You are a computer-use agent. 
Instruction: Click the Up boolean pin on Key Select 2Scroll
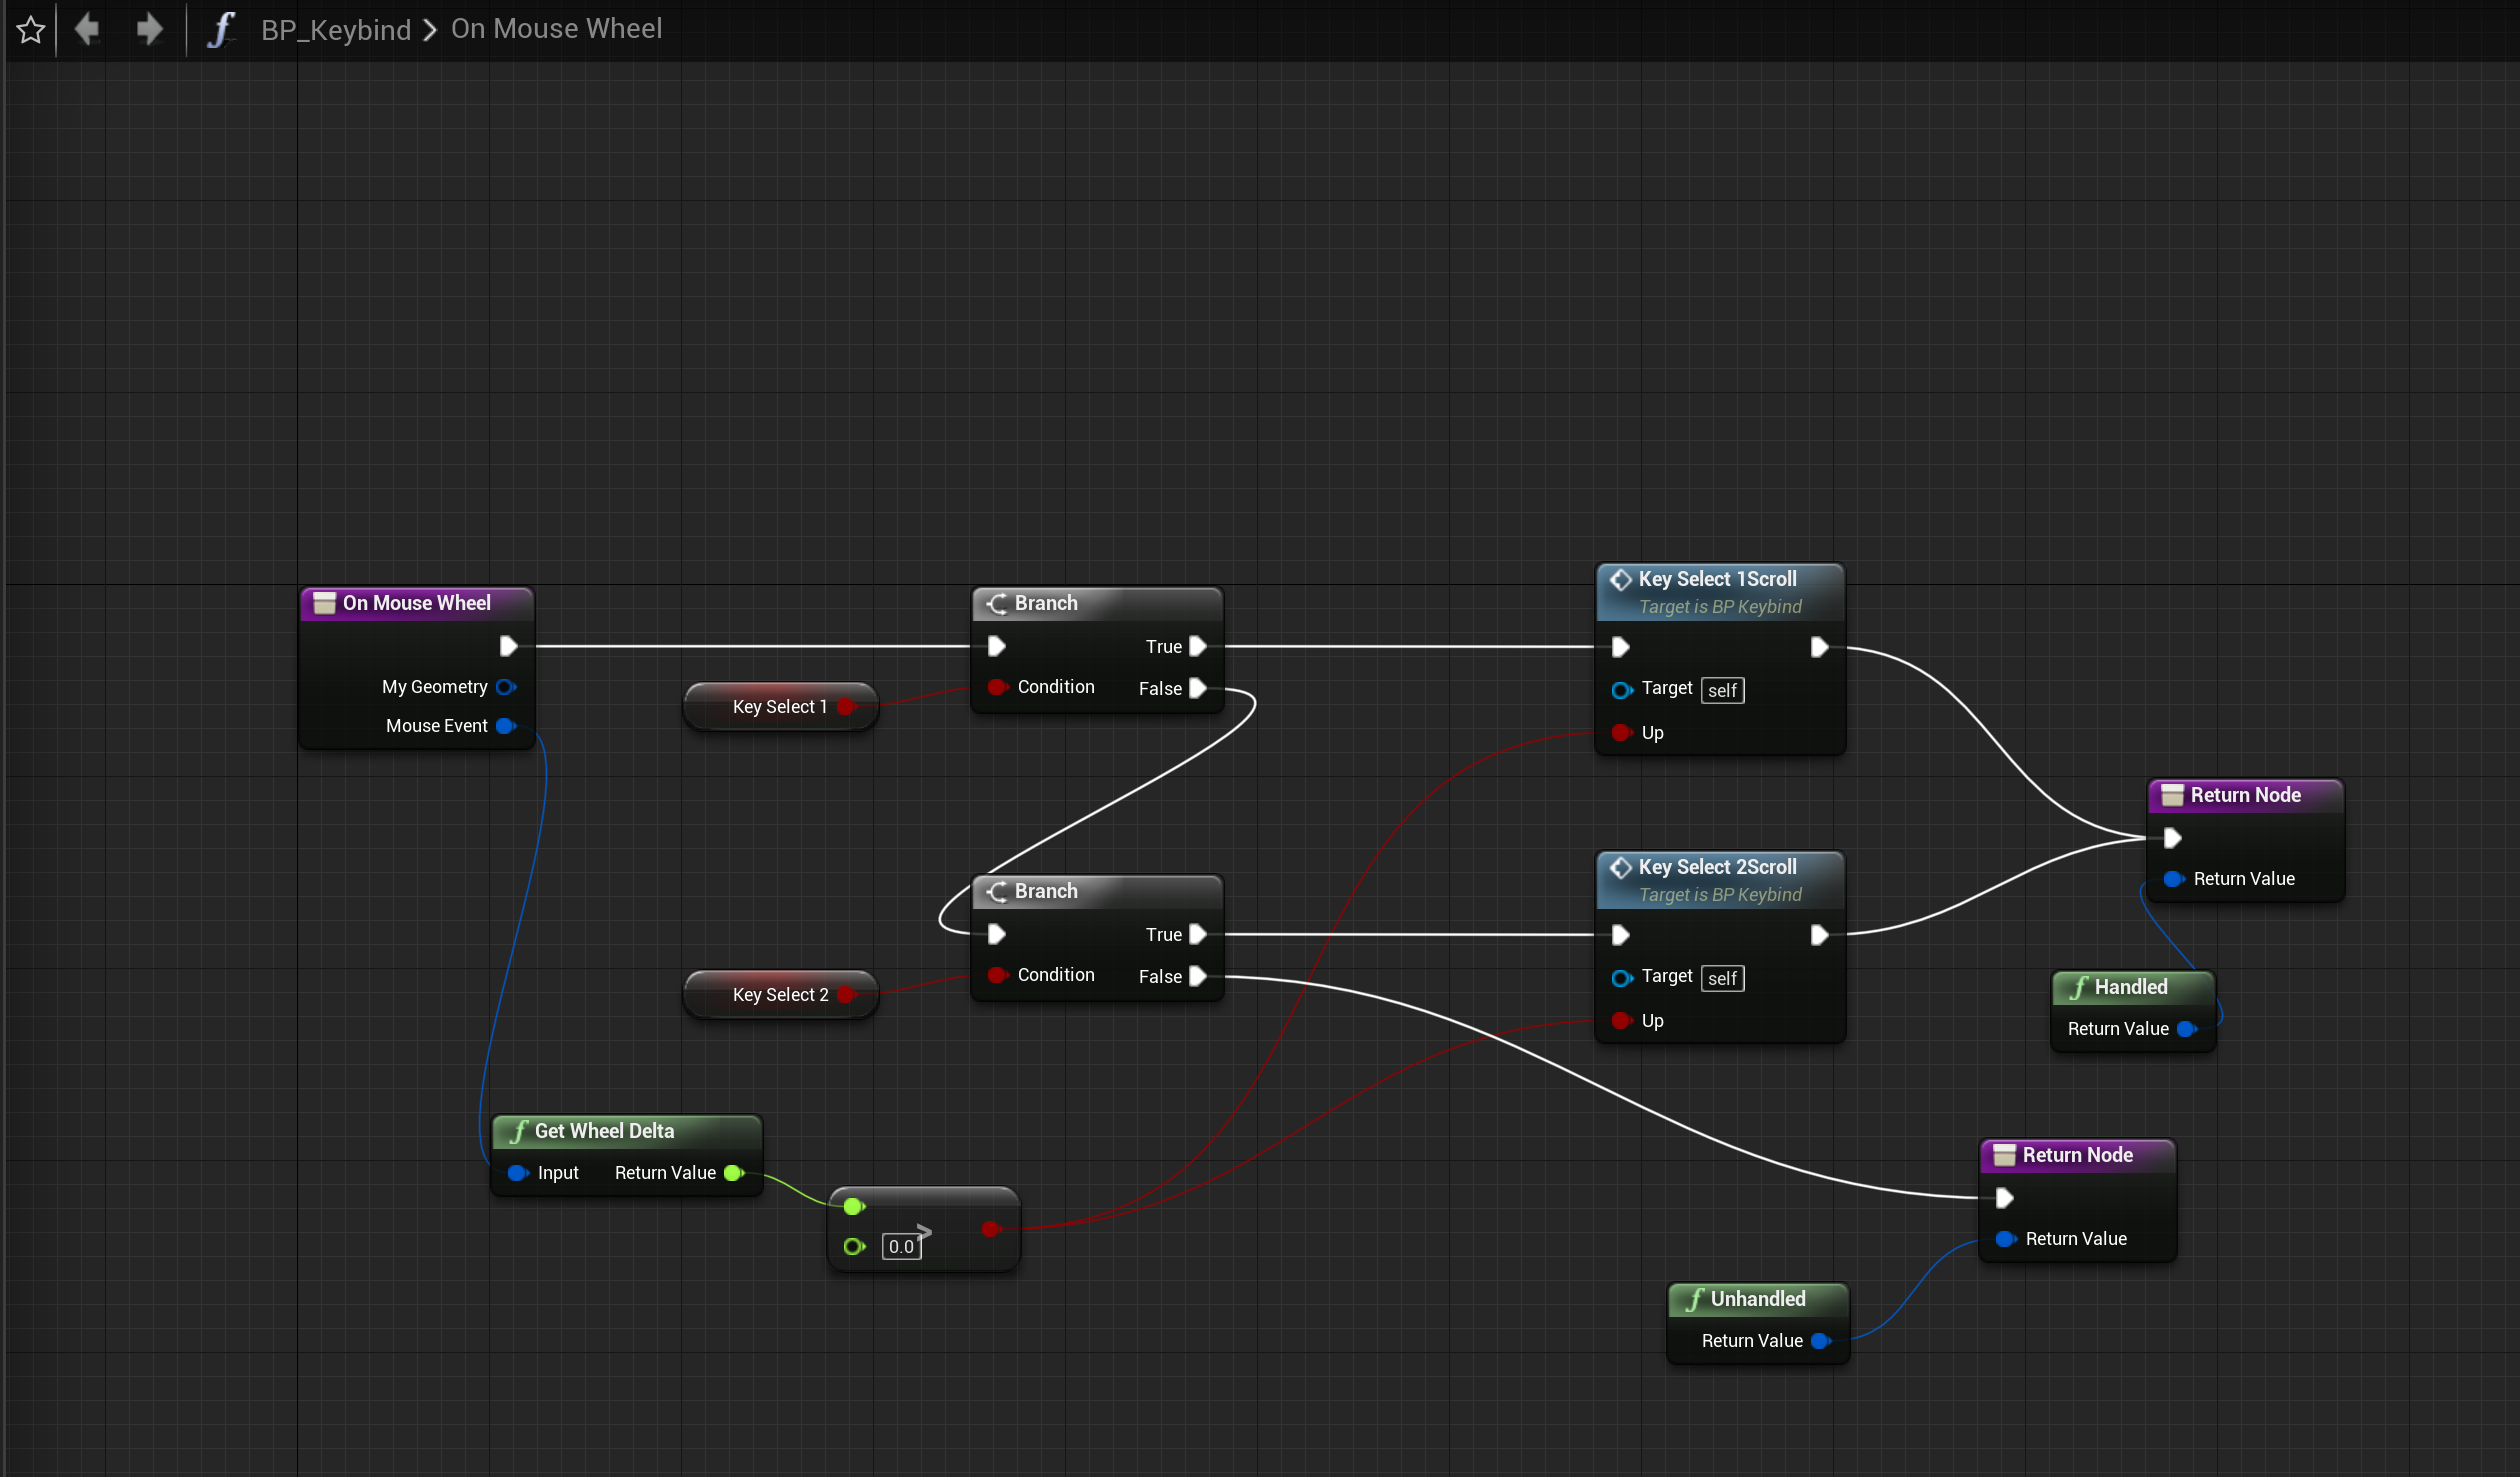click(1620, 1021)
